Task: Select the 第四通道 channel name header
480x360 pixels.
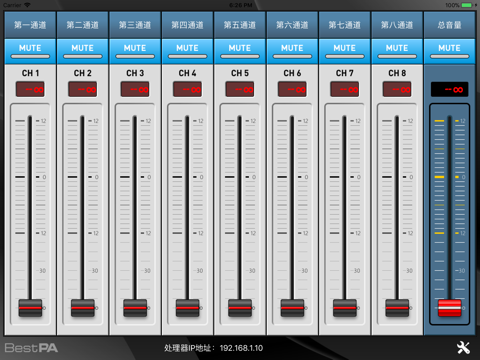Action: point(187,25)
